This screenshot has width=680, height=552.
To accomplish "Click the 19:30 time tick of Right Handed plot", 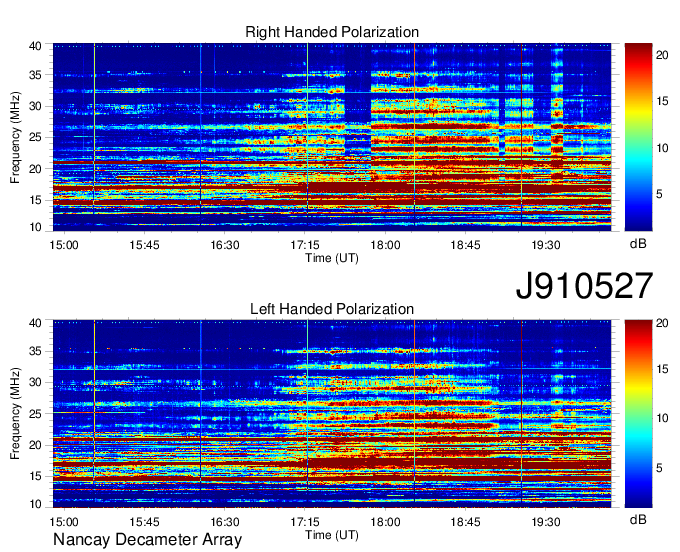I will (546, 245).
